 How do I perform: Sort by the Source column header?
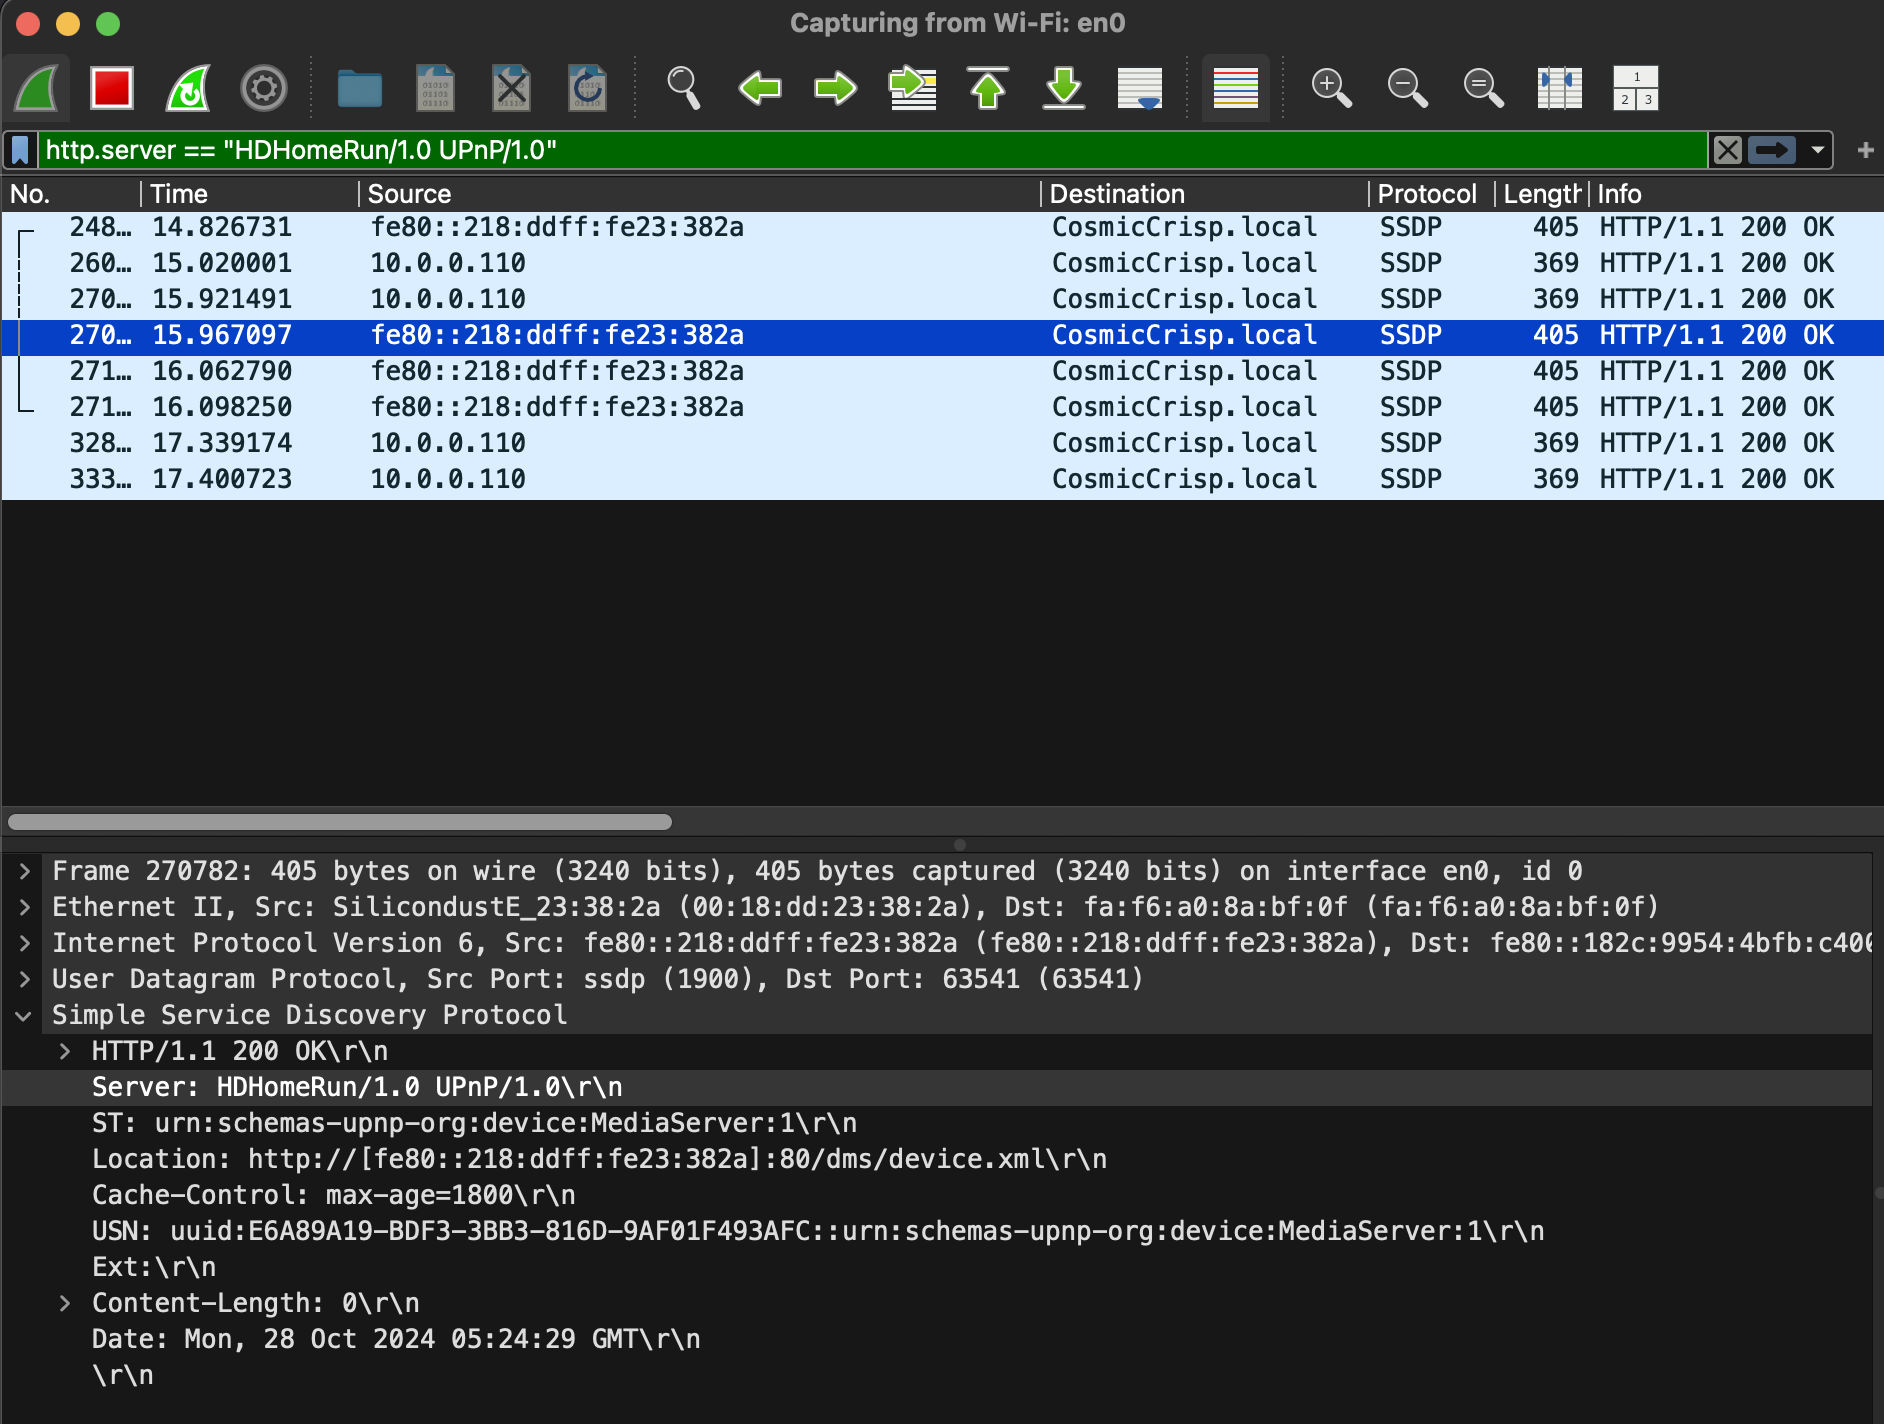pos(700,194)
